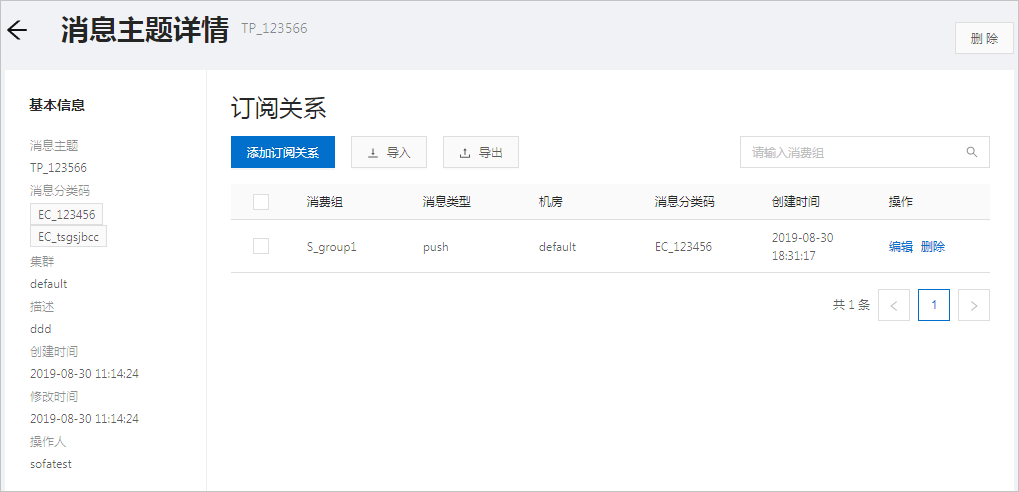Click the 机房 column header
Viewport: 1019px width, 492px height.
point(550,202)
